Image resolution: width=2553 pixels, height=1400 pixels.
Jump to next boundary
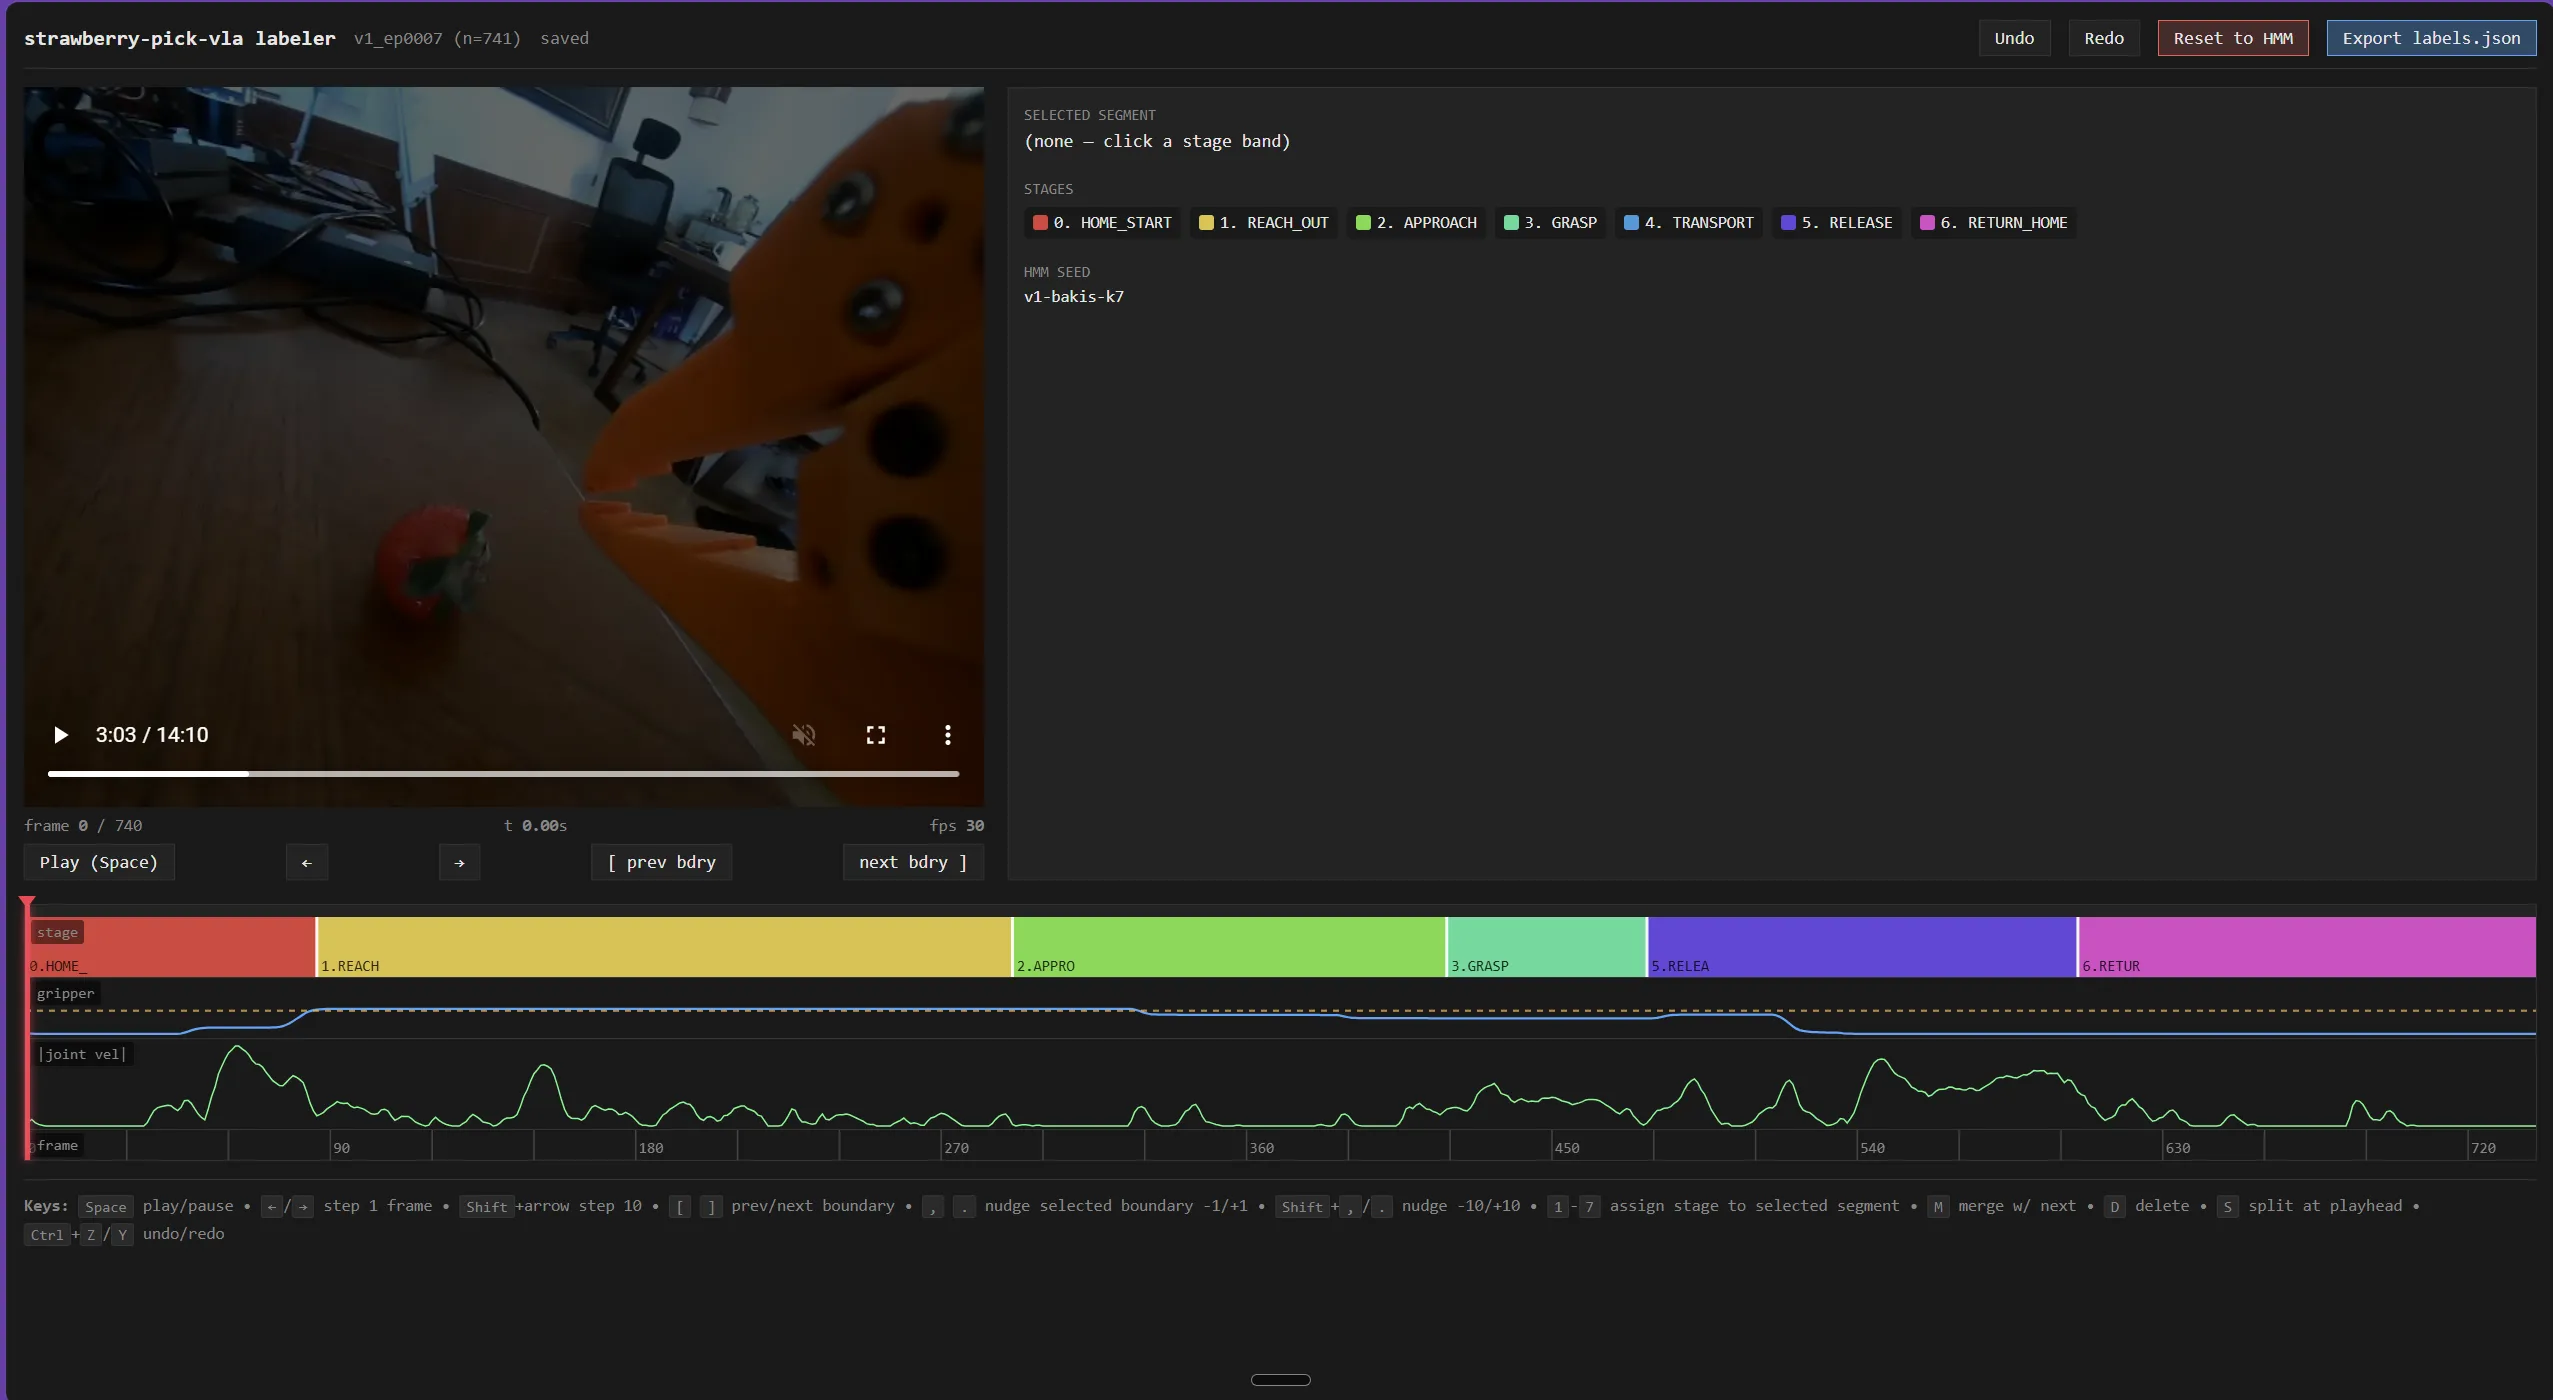(913, 862)
